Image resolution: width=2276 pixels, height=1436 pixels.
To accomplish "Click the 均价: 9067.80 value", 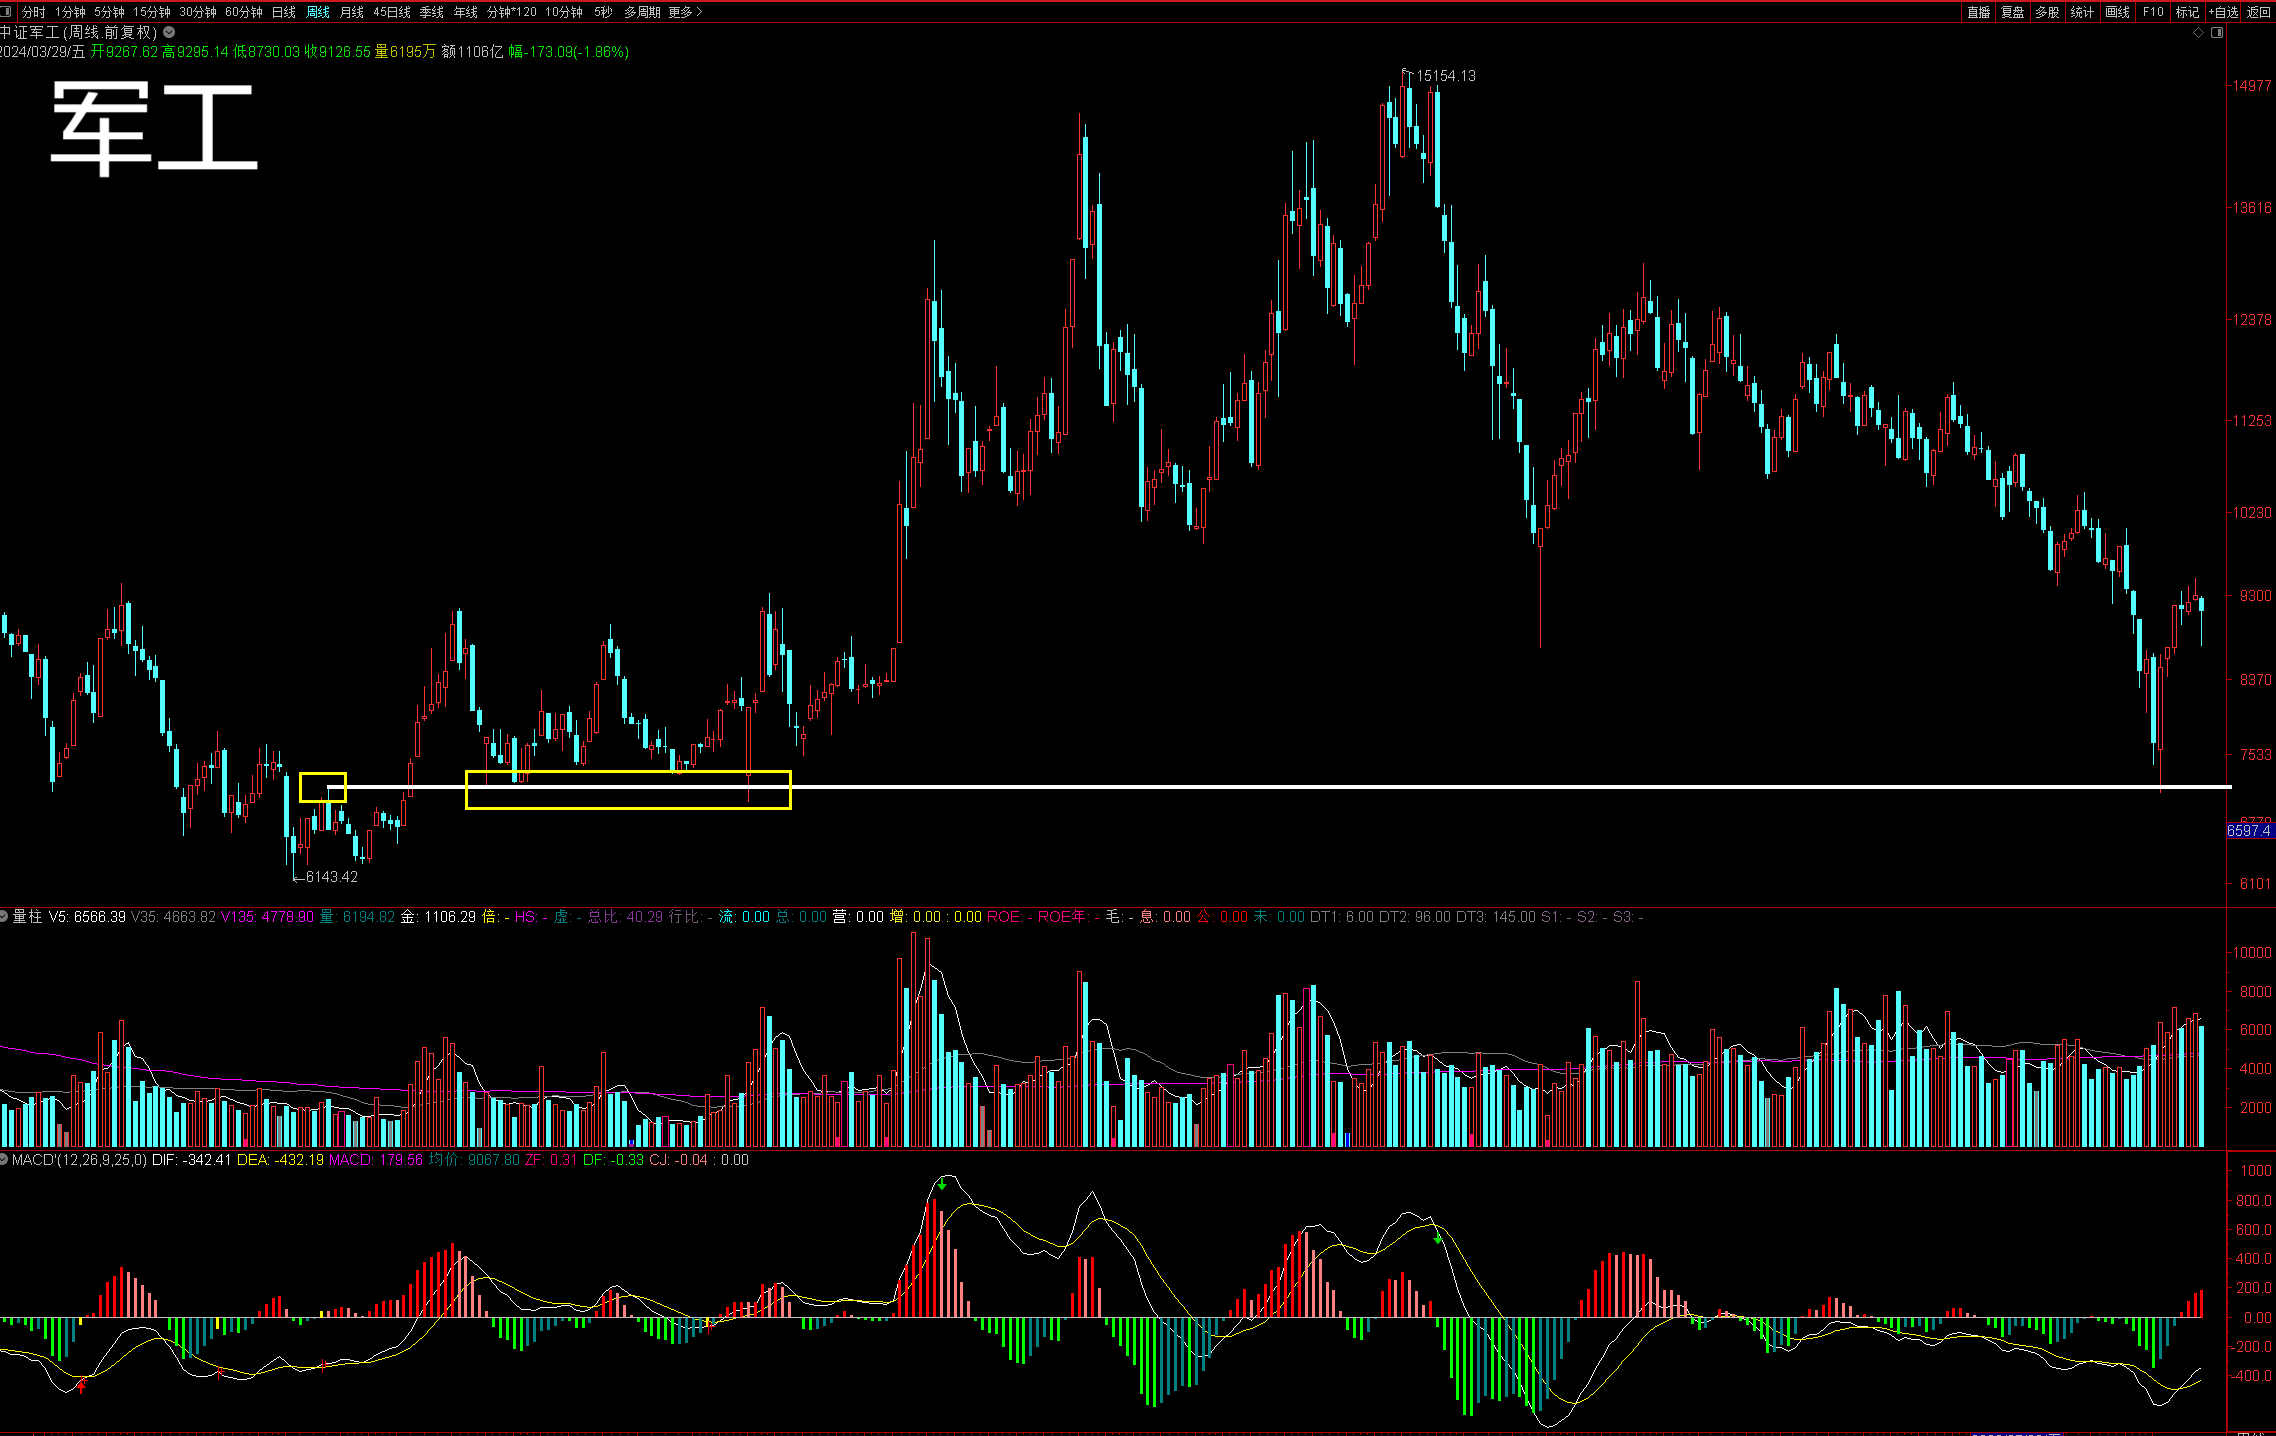I will 474,1160.
